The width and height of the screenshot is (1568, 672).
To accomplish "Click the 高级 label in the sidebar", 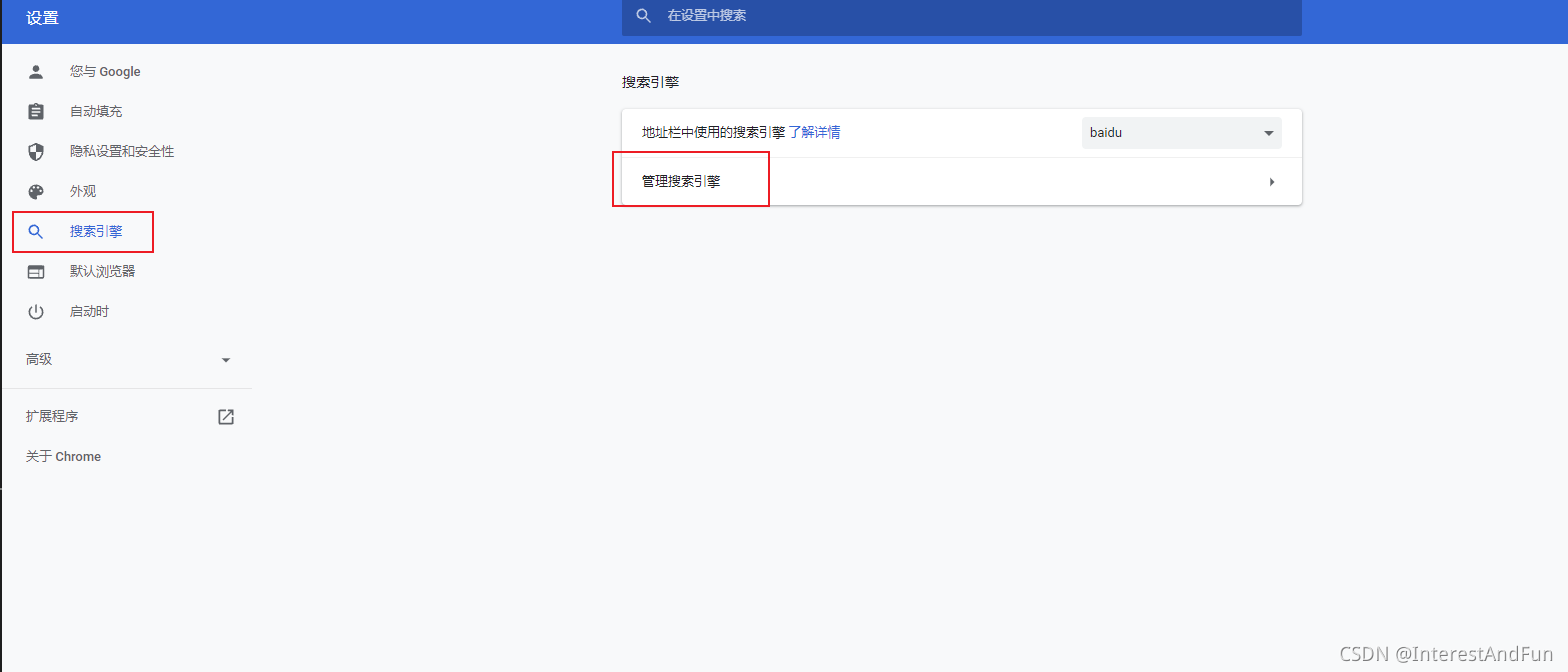I will pos(39,360).
